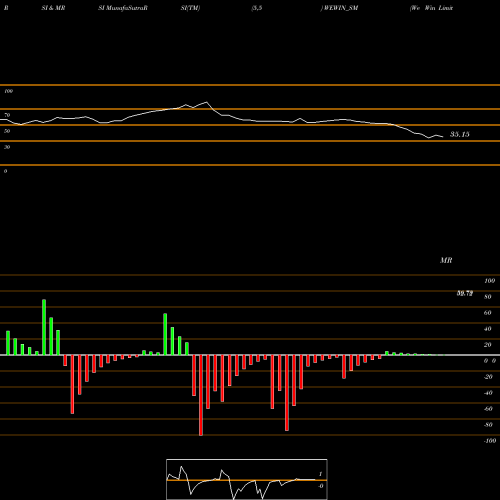Click the RSI value label 35.15
Screen dimensions: 500x500
click(x=460, y=134)
